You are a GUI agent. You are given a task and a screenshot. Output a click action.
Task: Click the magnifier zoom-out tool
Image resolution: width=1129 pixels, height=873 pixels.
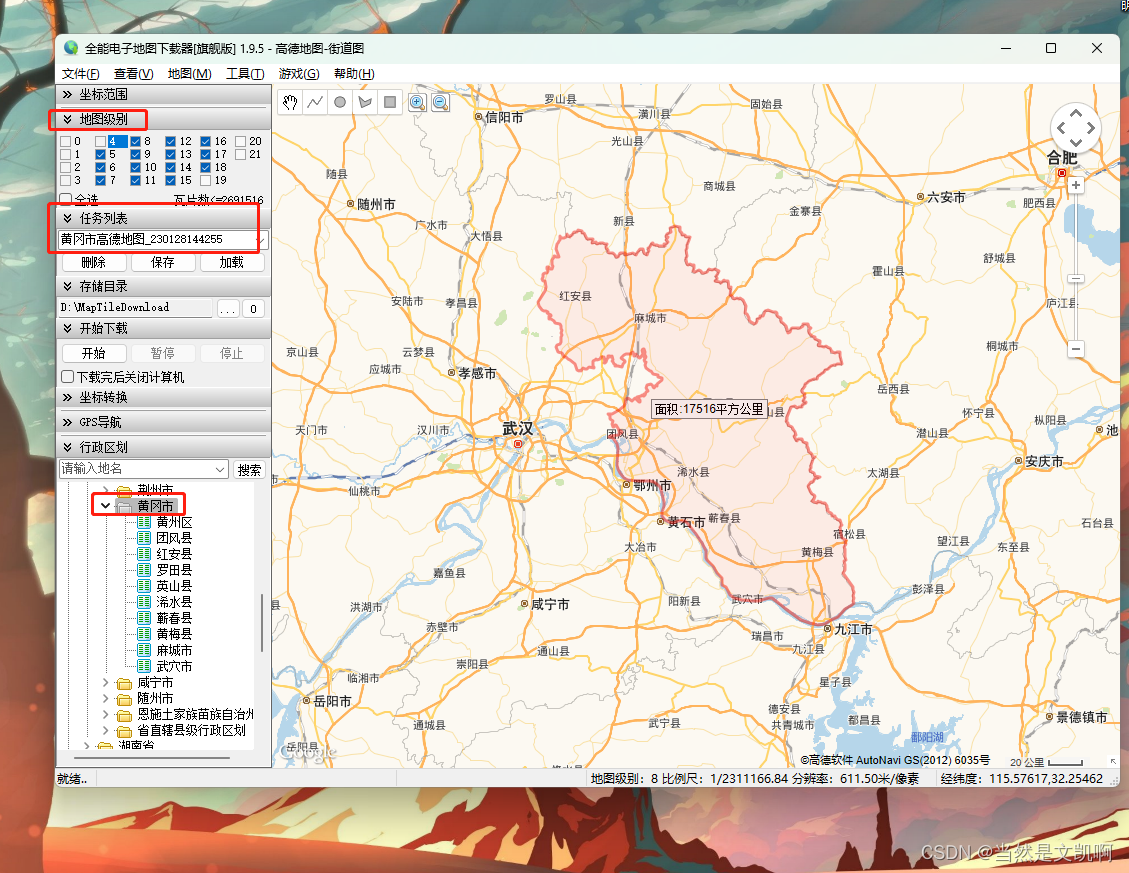[x=440, y=101]
